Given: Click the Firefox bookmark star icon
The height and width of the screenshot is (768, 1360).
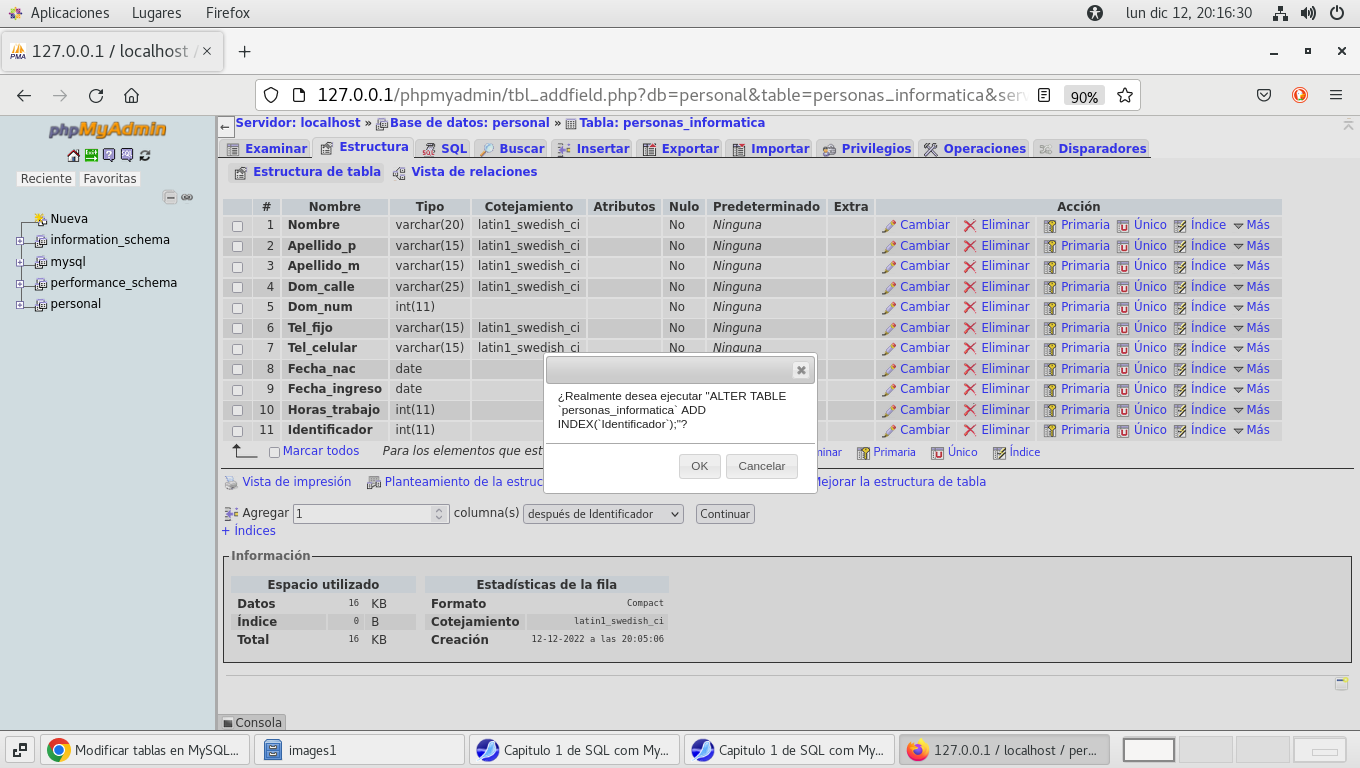Looking at the screenshot, I should pyautogui.click(x=1125, y=96).
